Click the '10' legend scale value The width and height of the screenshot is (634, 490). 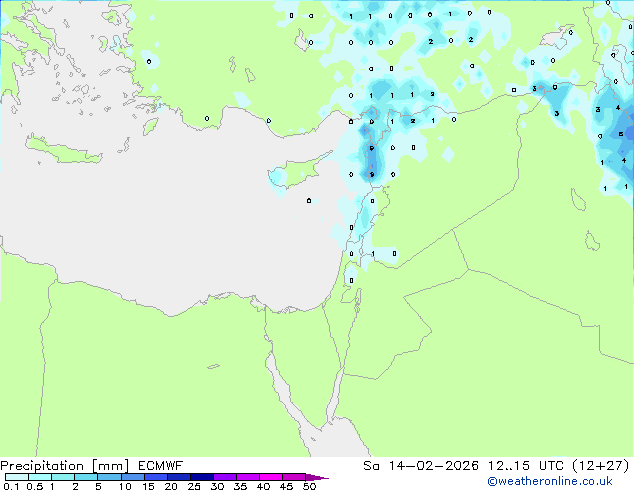pyautogui.click(x=125, y=486)
